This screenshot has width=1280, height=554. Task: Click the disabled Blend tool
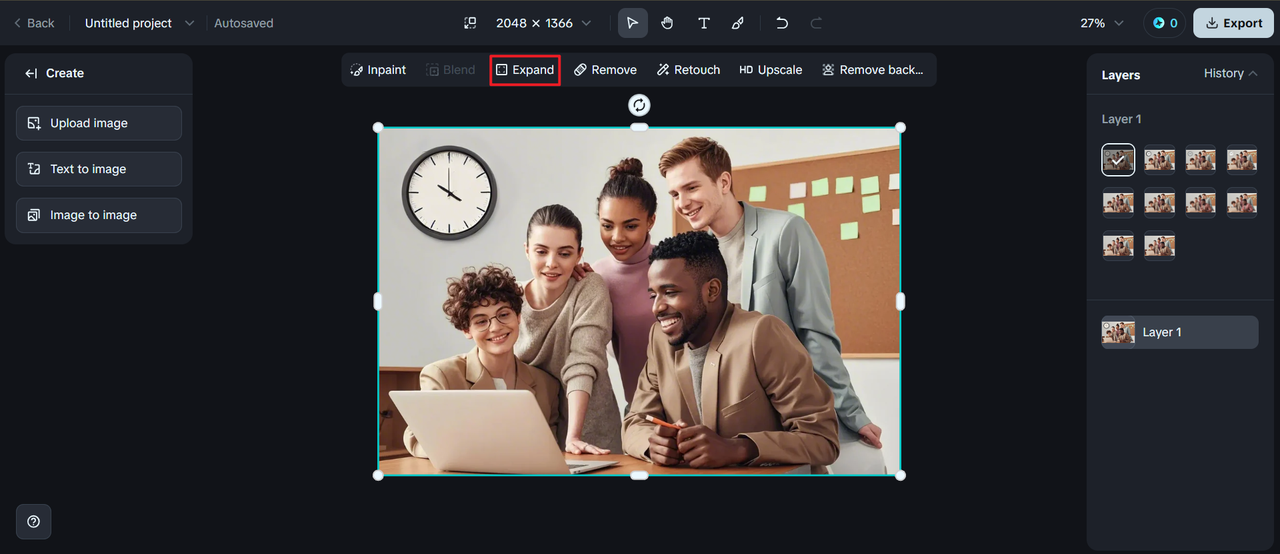(x=450, y=70)
